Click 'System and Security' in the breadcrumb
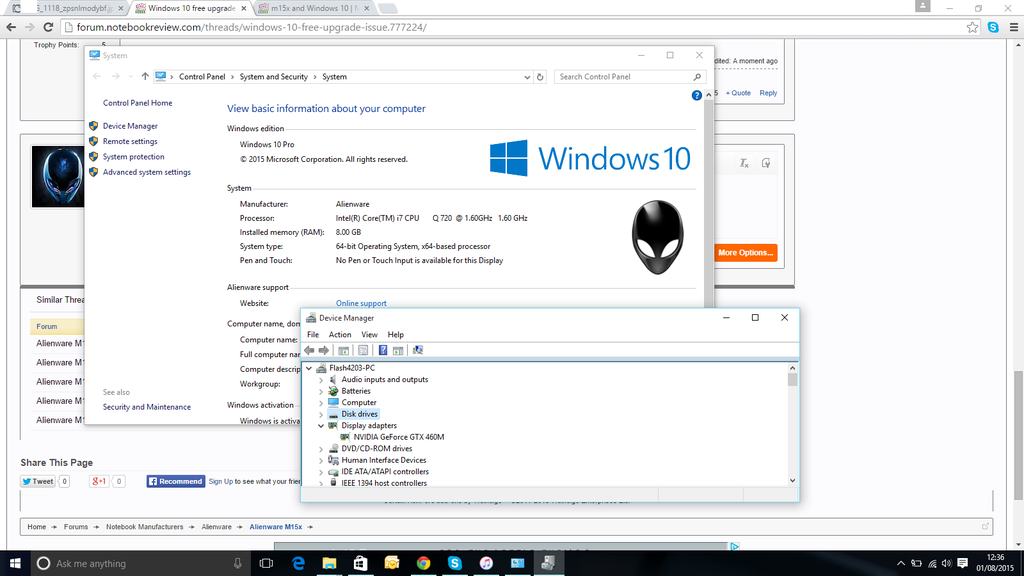The height and width of the screenshot is (576, 1024). pos(274,77)
